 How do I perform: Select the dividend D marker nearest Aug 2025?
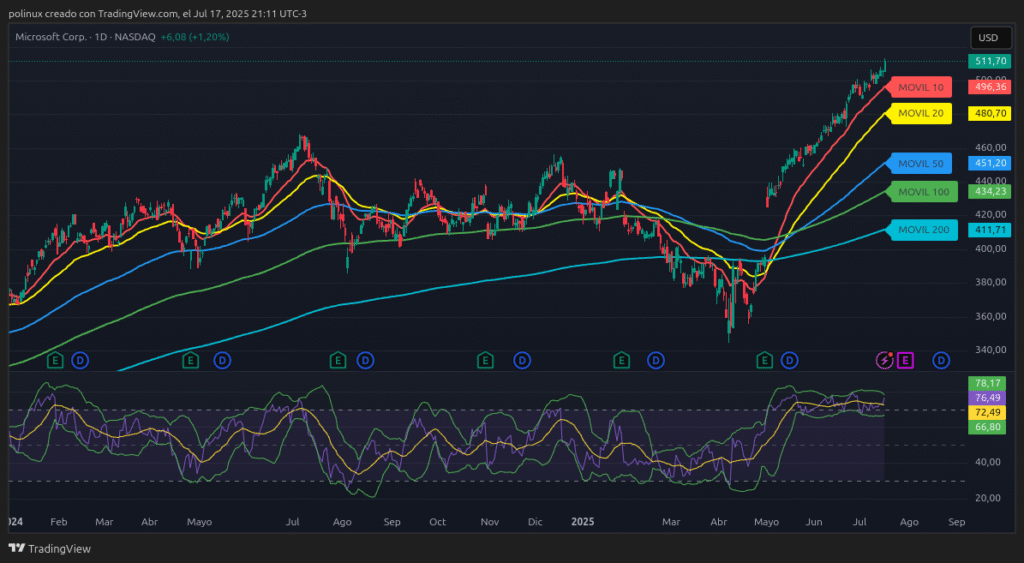(940, 360)
